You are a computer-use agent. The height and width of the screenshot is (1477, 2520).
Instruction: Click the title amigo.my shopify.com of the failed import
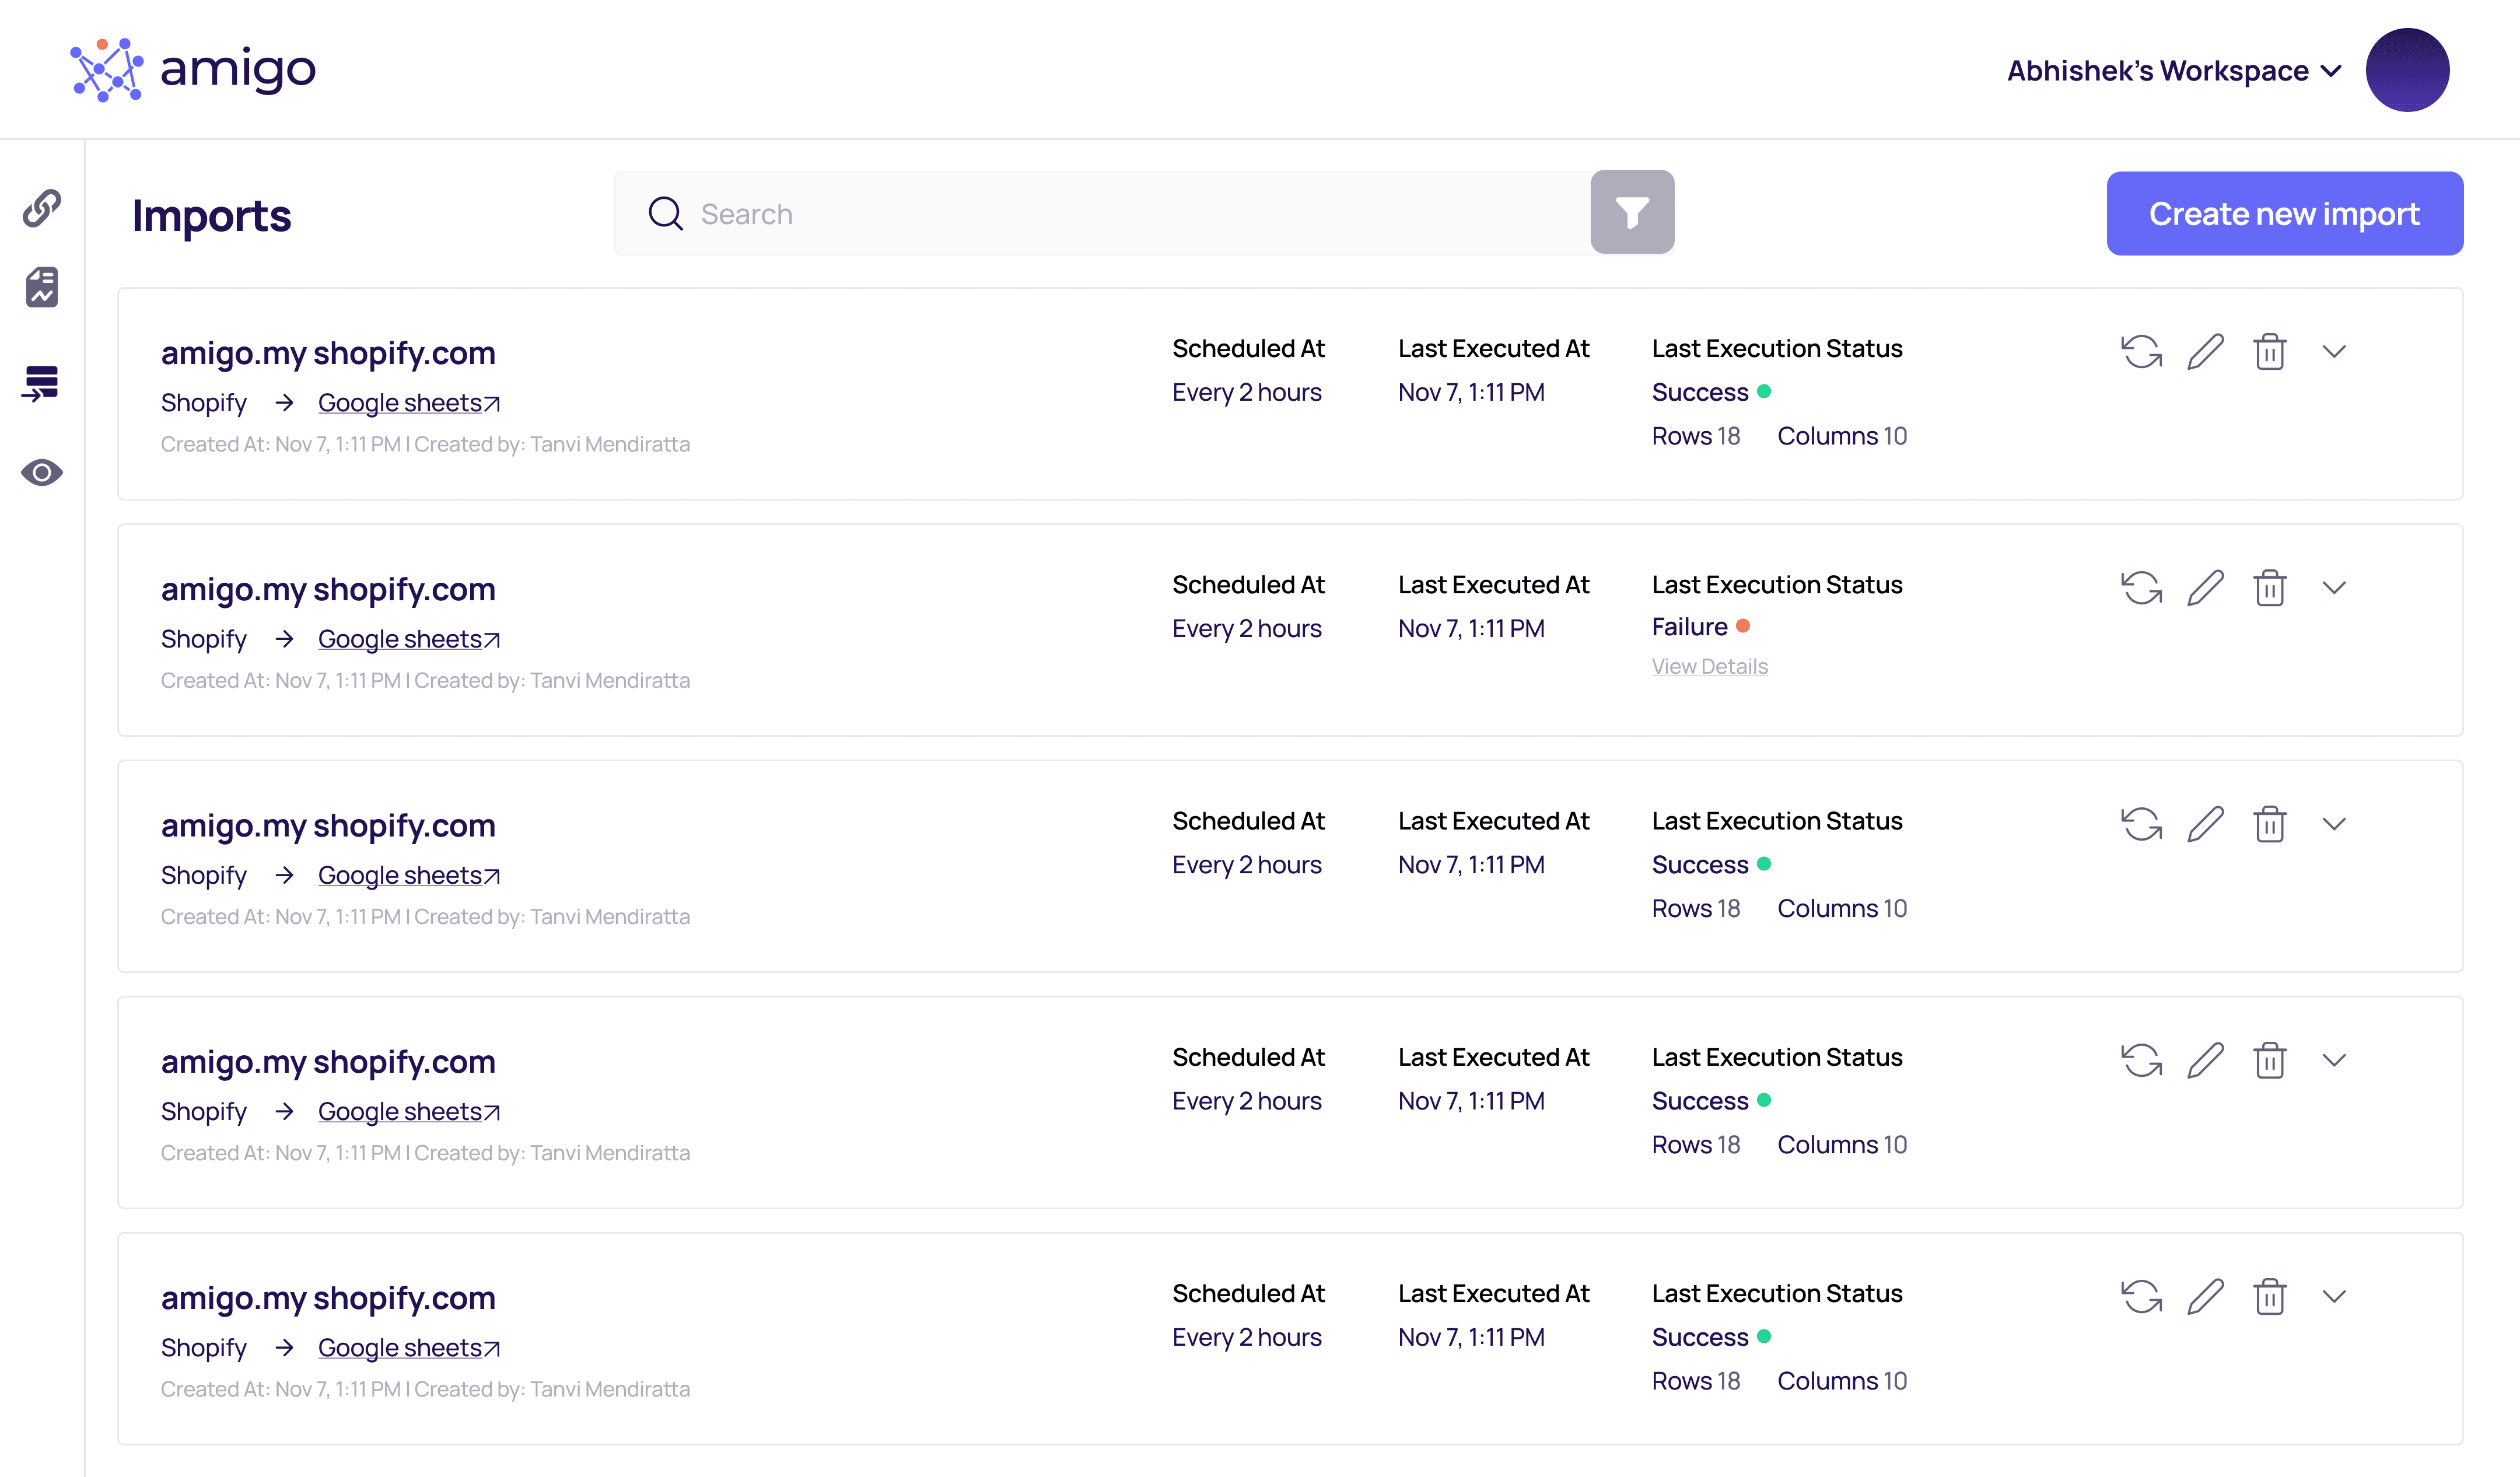[328, 590]
